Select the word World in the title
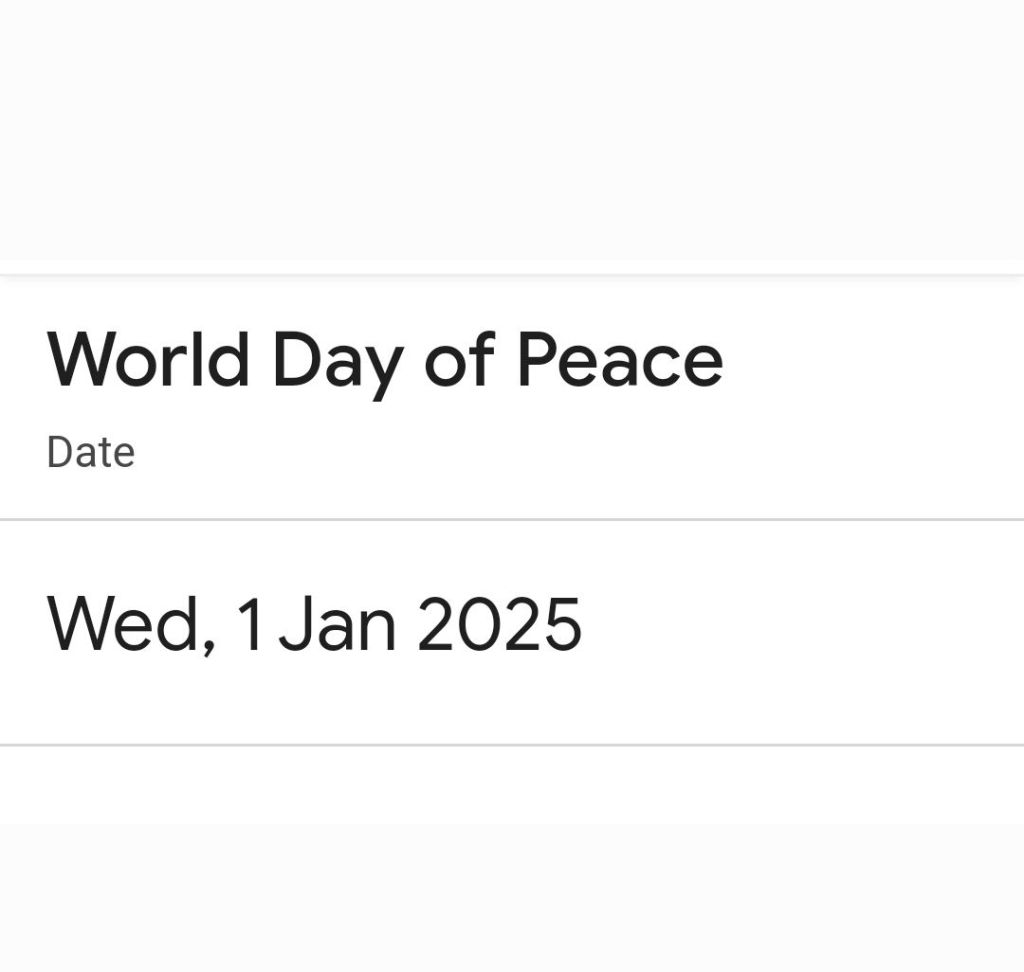1024x972 pixels. [147, 358]
